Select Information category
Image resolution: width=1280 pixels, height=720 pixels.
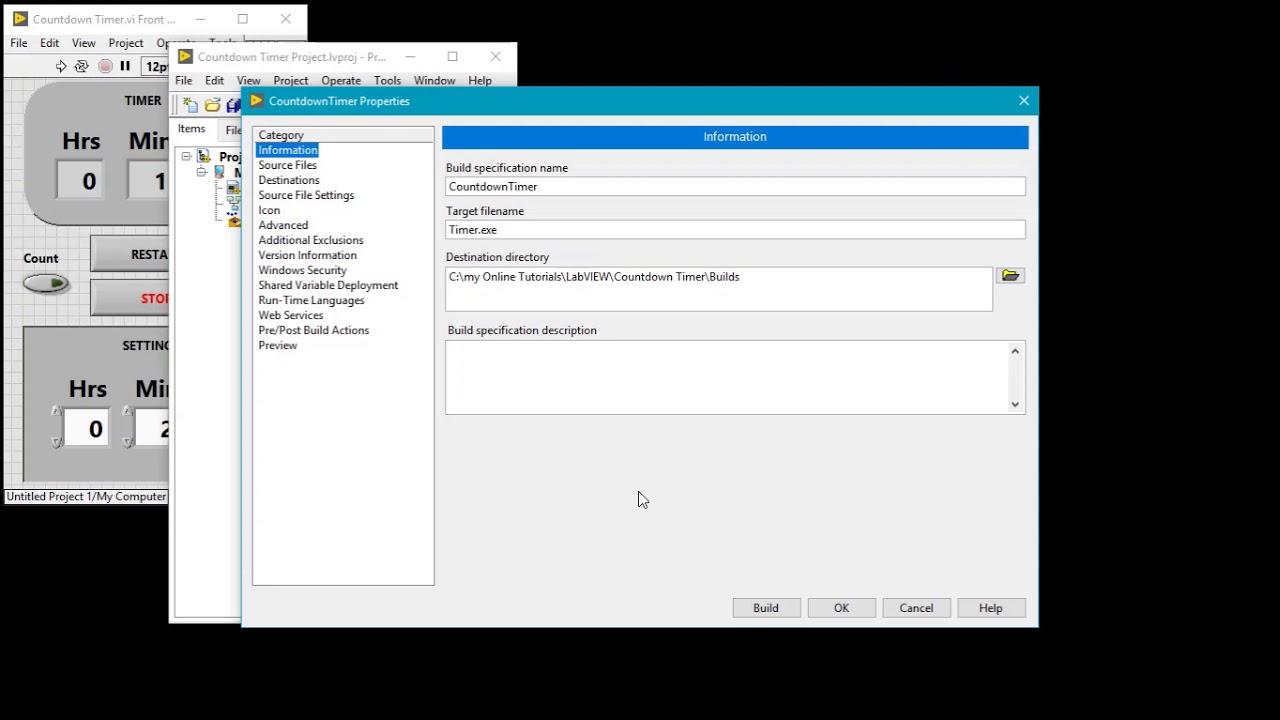tap(288, 150)
